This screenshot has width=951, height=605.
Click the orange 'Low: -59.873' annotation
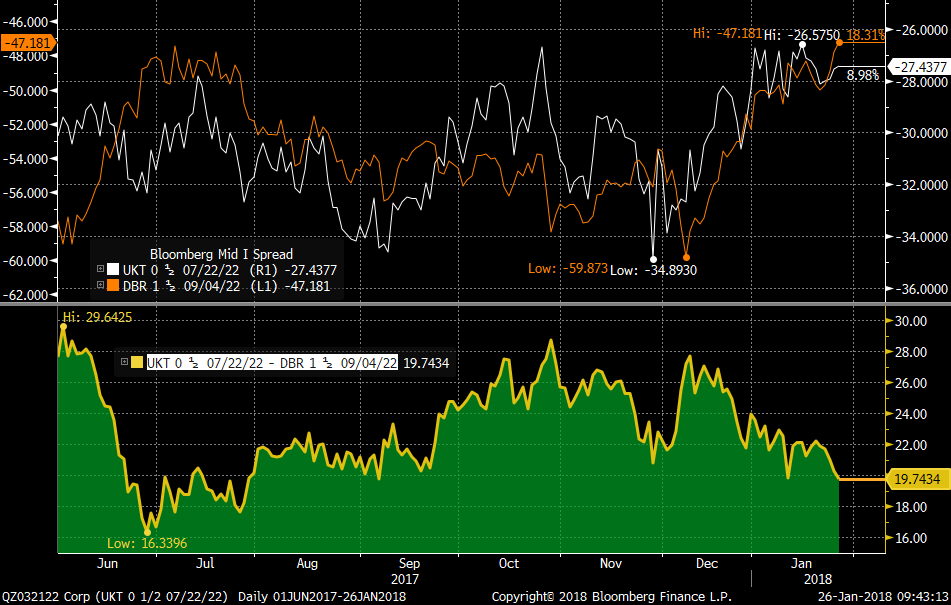pyautogui.click(x=568, y=268)
